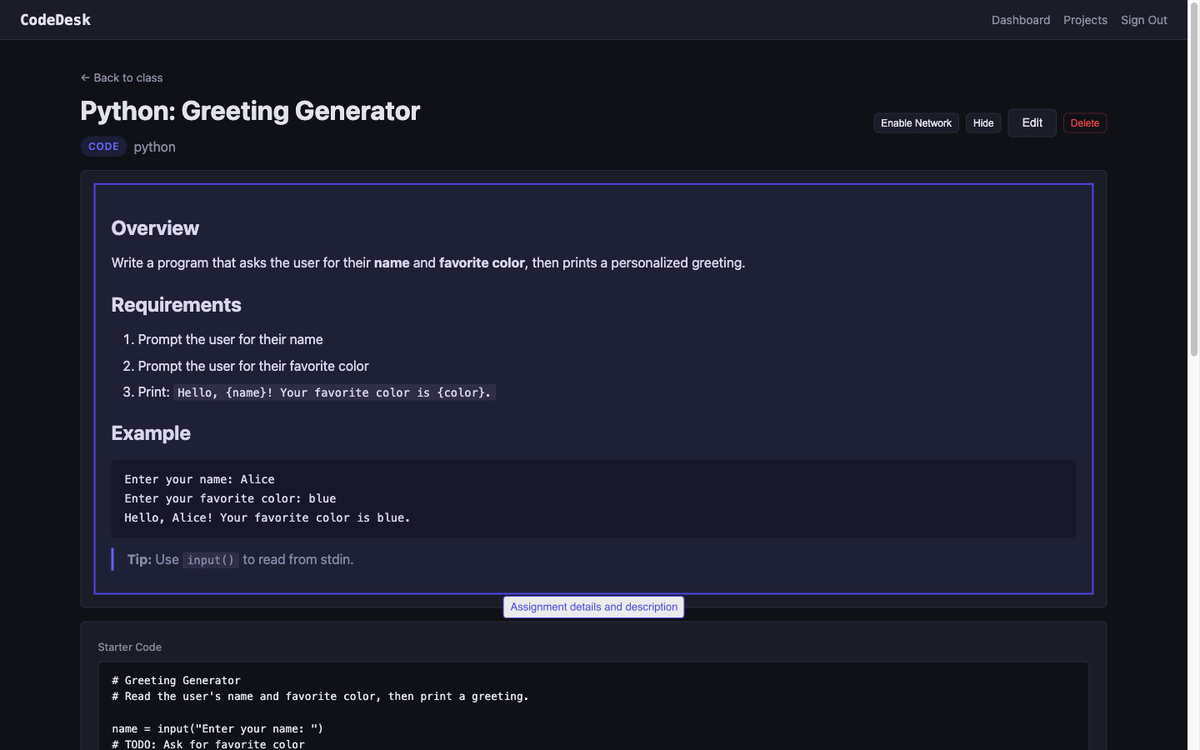Click the Python: Greeting Generator title

(x=250, y=111)
